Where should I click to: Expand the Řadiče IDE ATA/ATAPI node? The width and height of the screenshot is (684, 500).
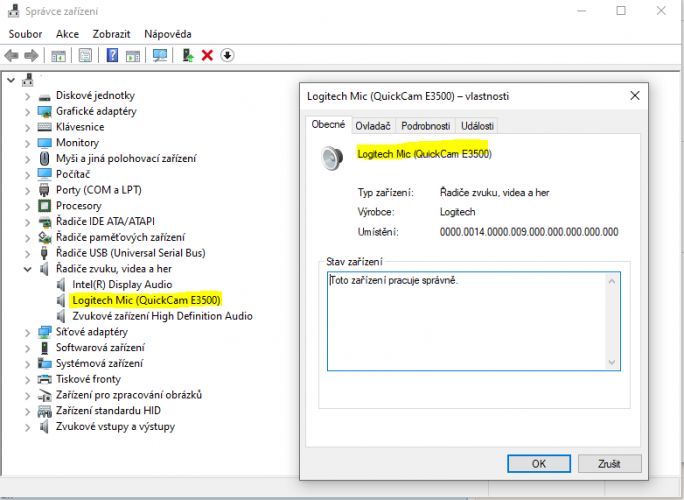27,222
